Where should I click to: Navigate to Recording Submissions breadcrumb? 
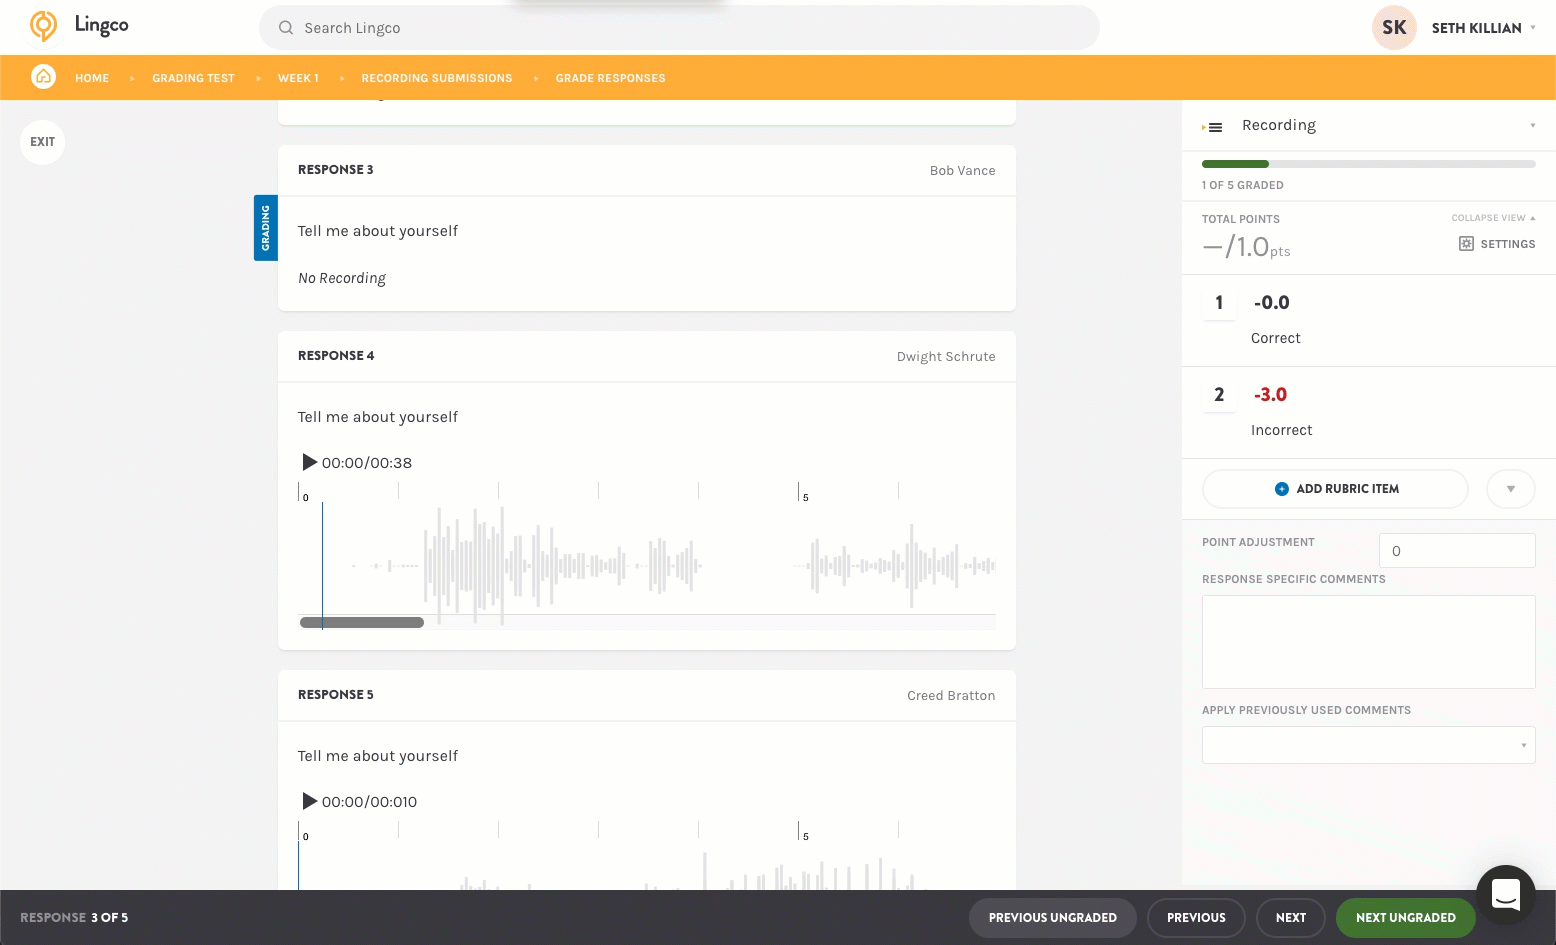coord(436,78)
